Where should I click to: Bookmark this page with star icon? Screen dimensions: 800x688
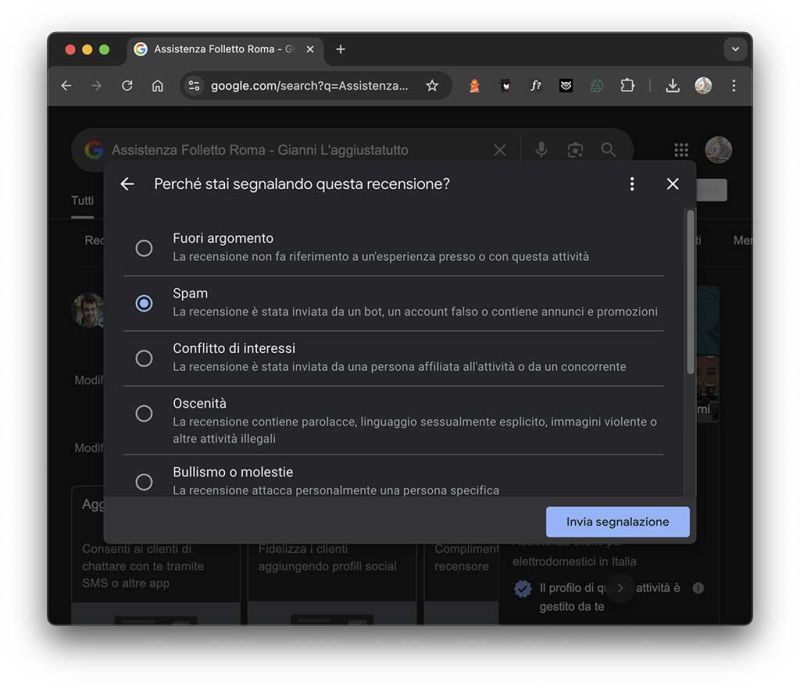tap(432, 86)
